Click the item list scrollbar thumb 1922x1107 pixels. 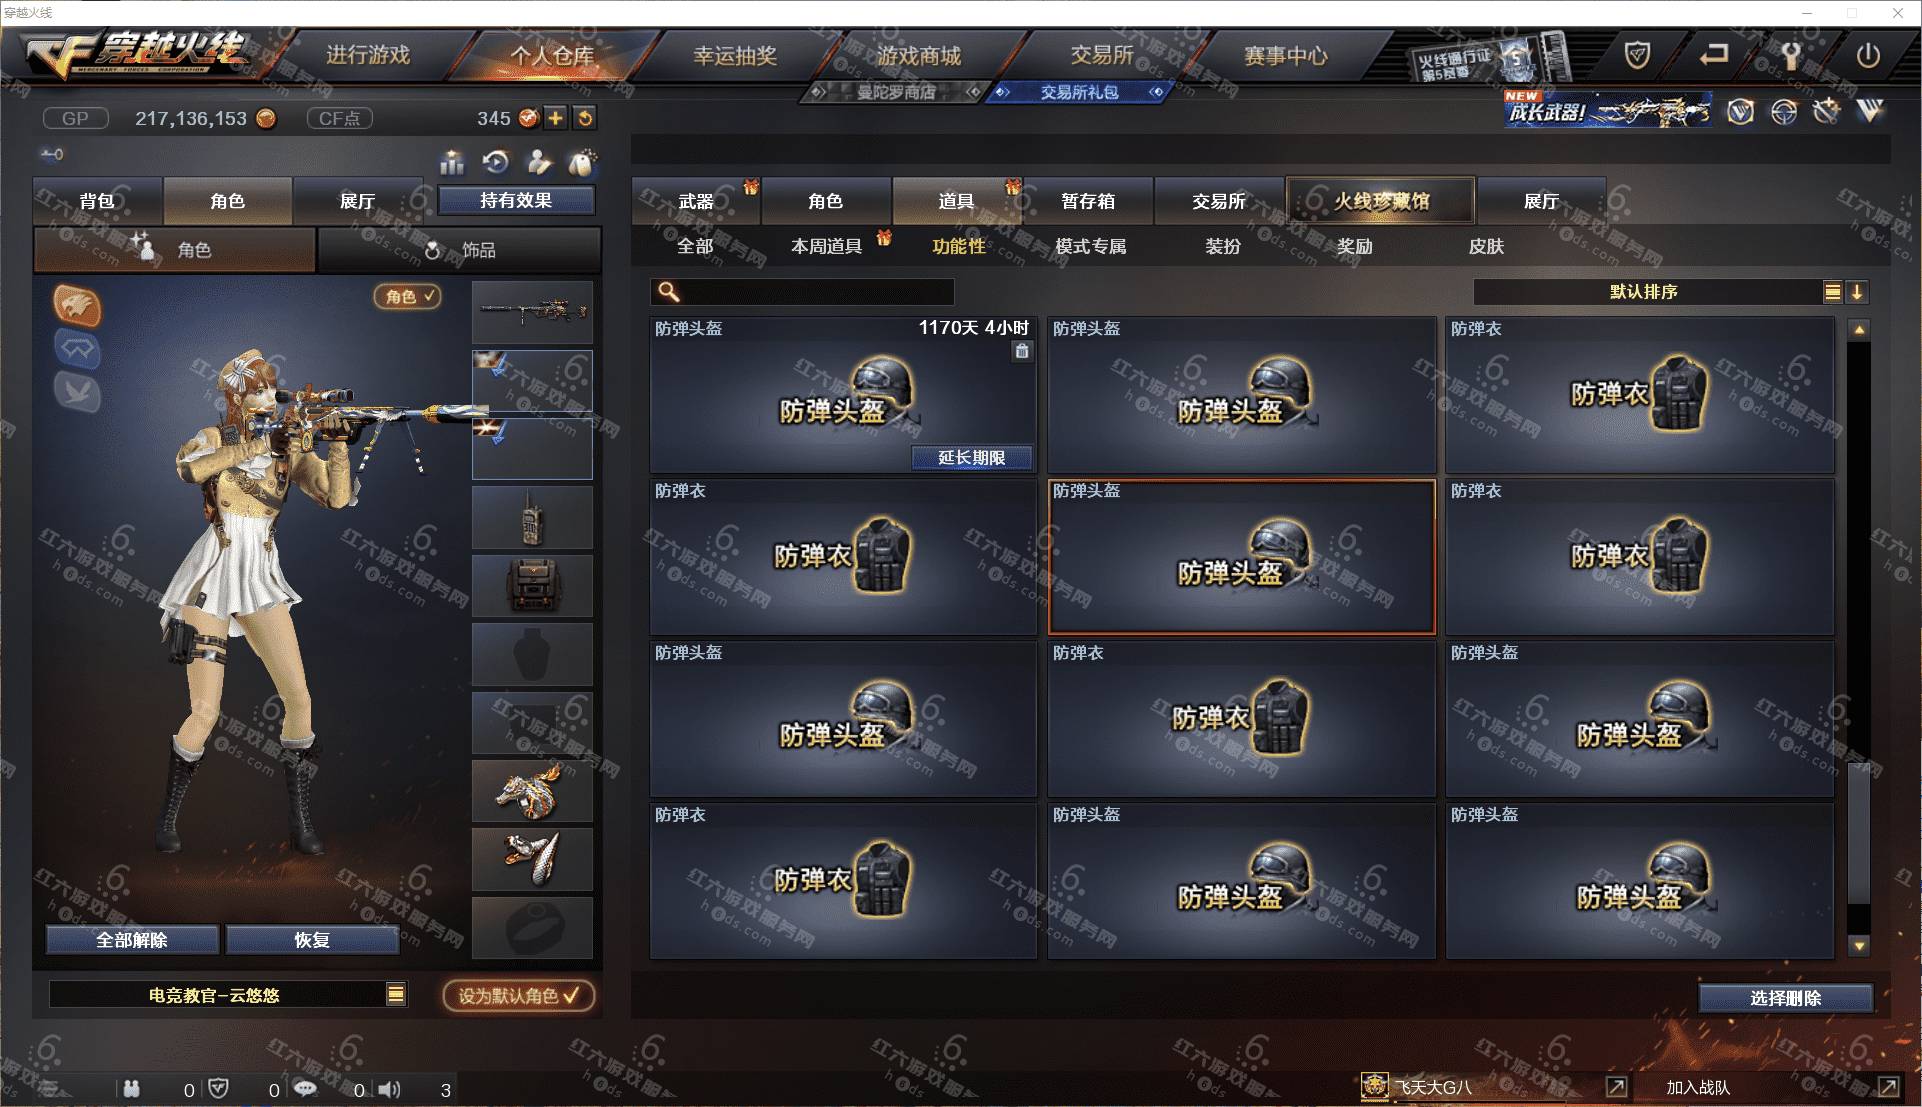(1858, 834)
